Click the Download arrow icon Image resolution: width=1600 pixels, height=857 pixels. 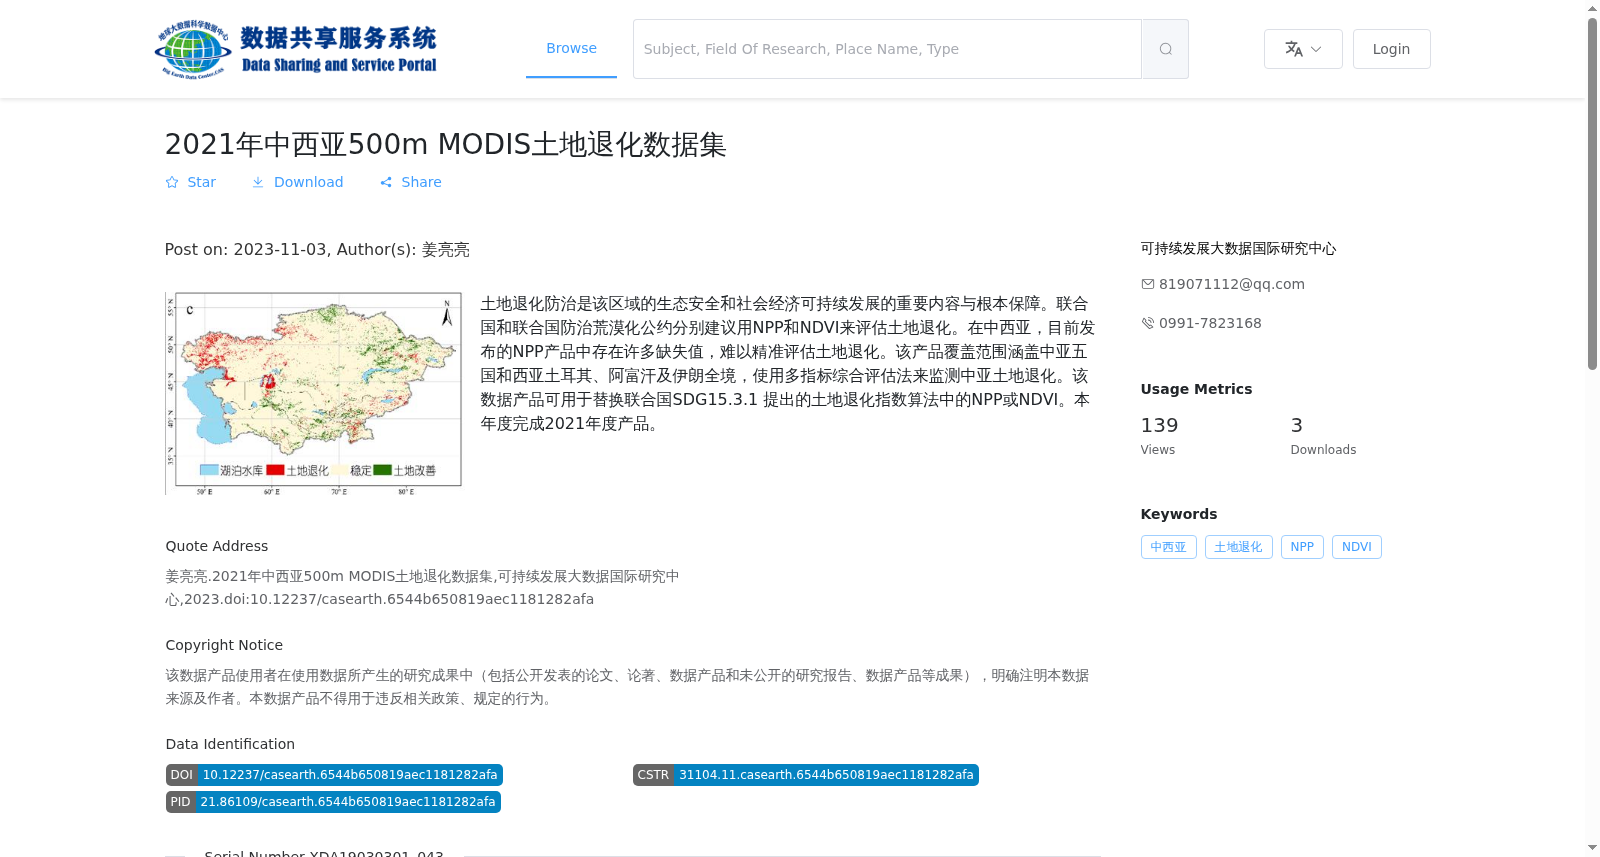pos(258,182)
